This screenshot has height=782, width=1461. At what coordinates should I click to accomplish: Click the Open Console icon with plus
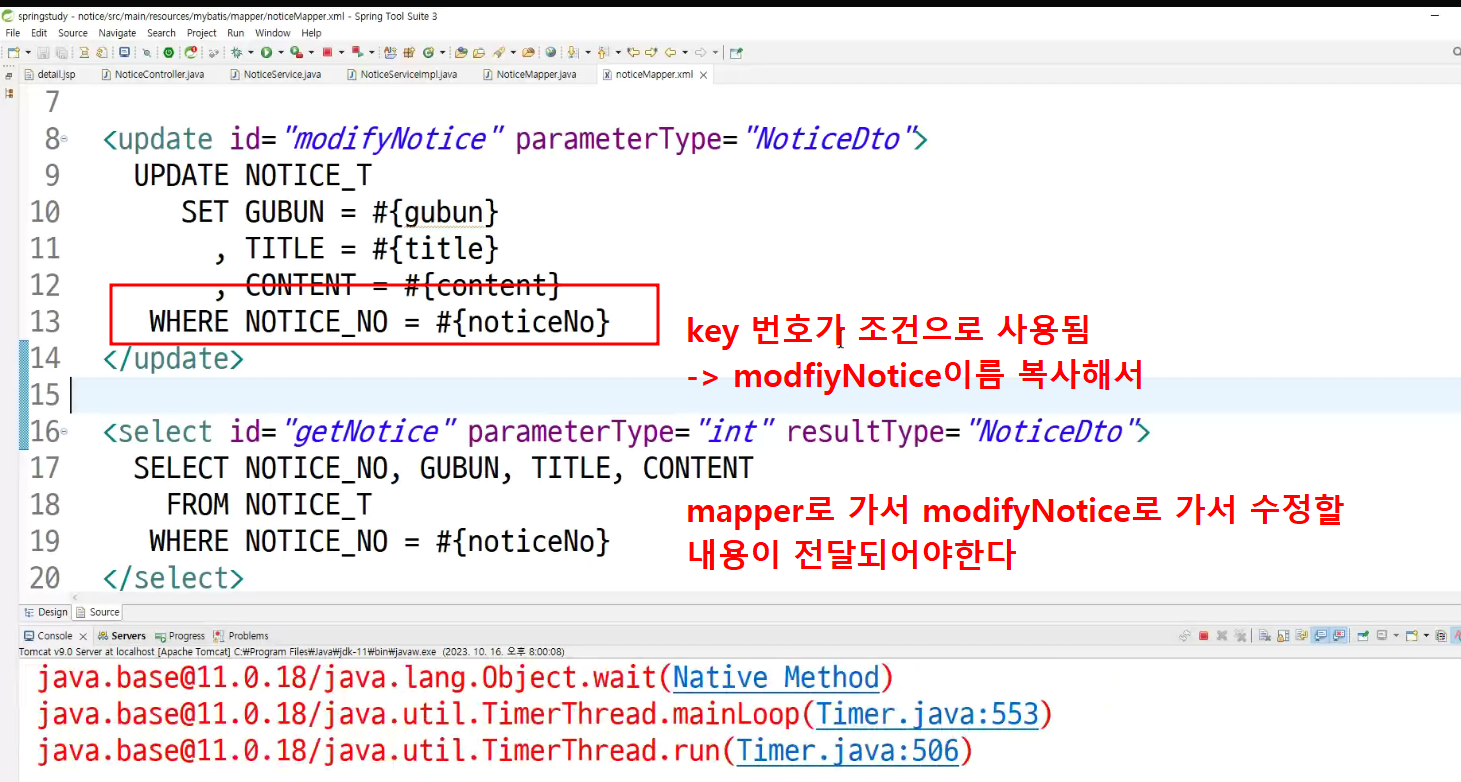point(1412,636)
